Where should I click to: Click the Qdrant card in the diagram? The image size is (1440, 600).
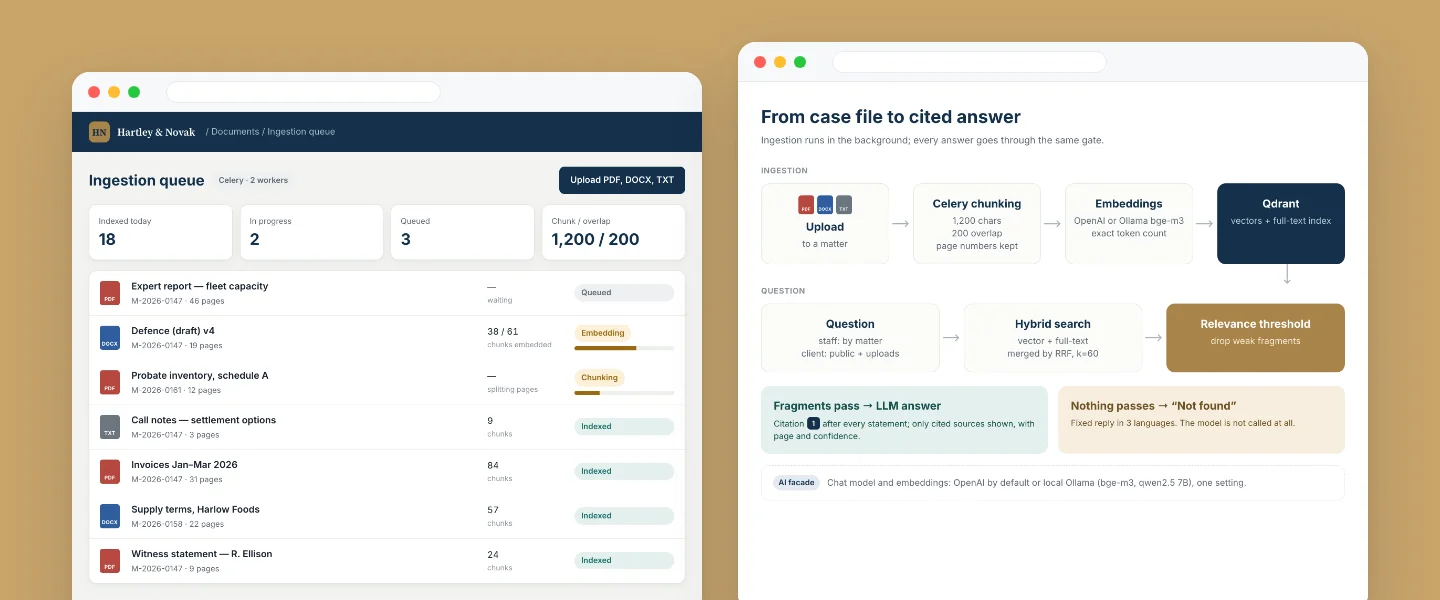(1281, 224)
